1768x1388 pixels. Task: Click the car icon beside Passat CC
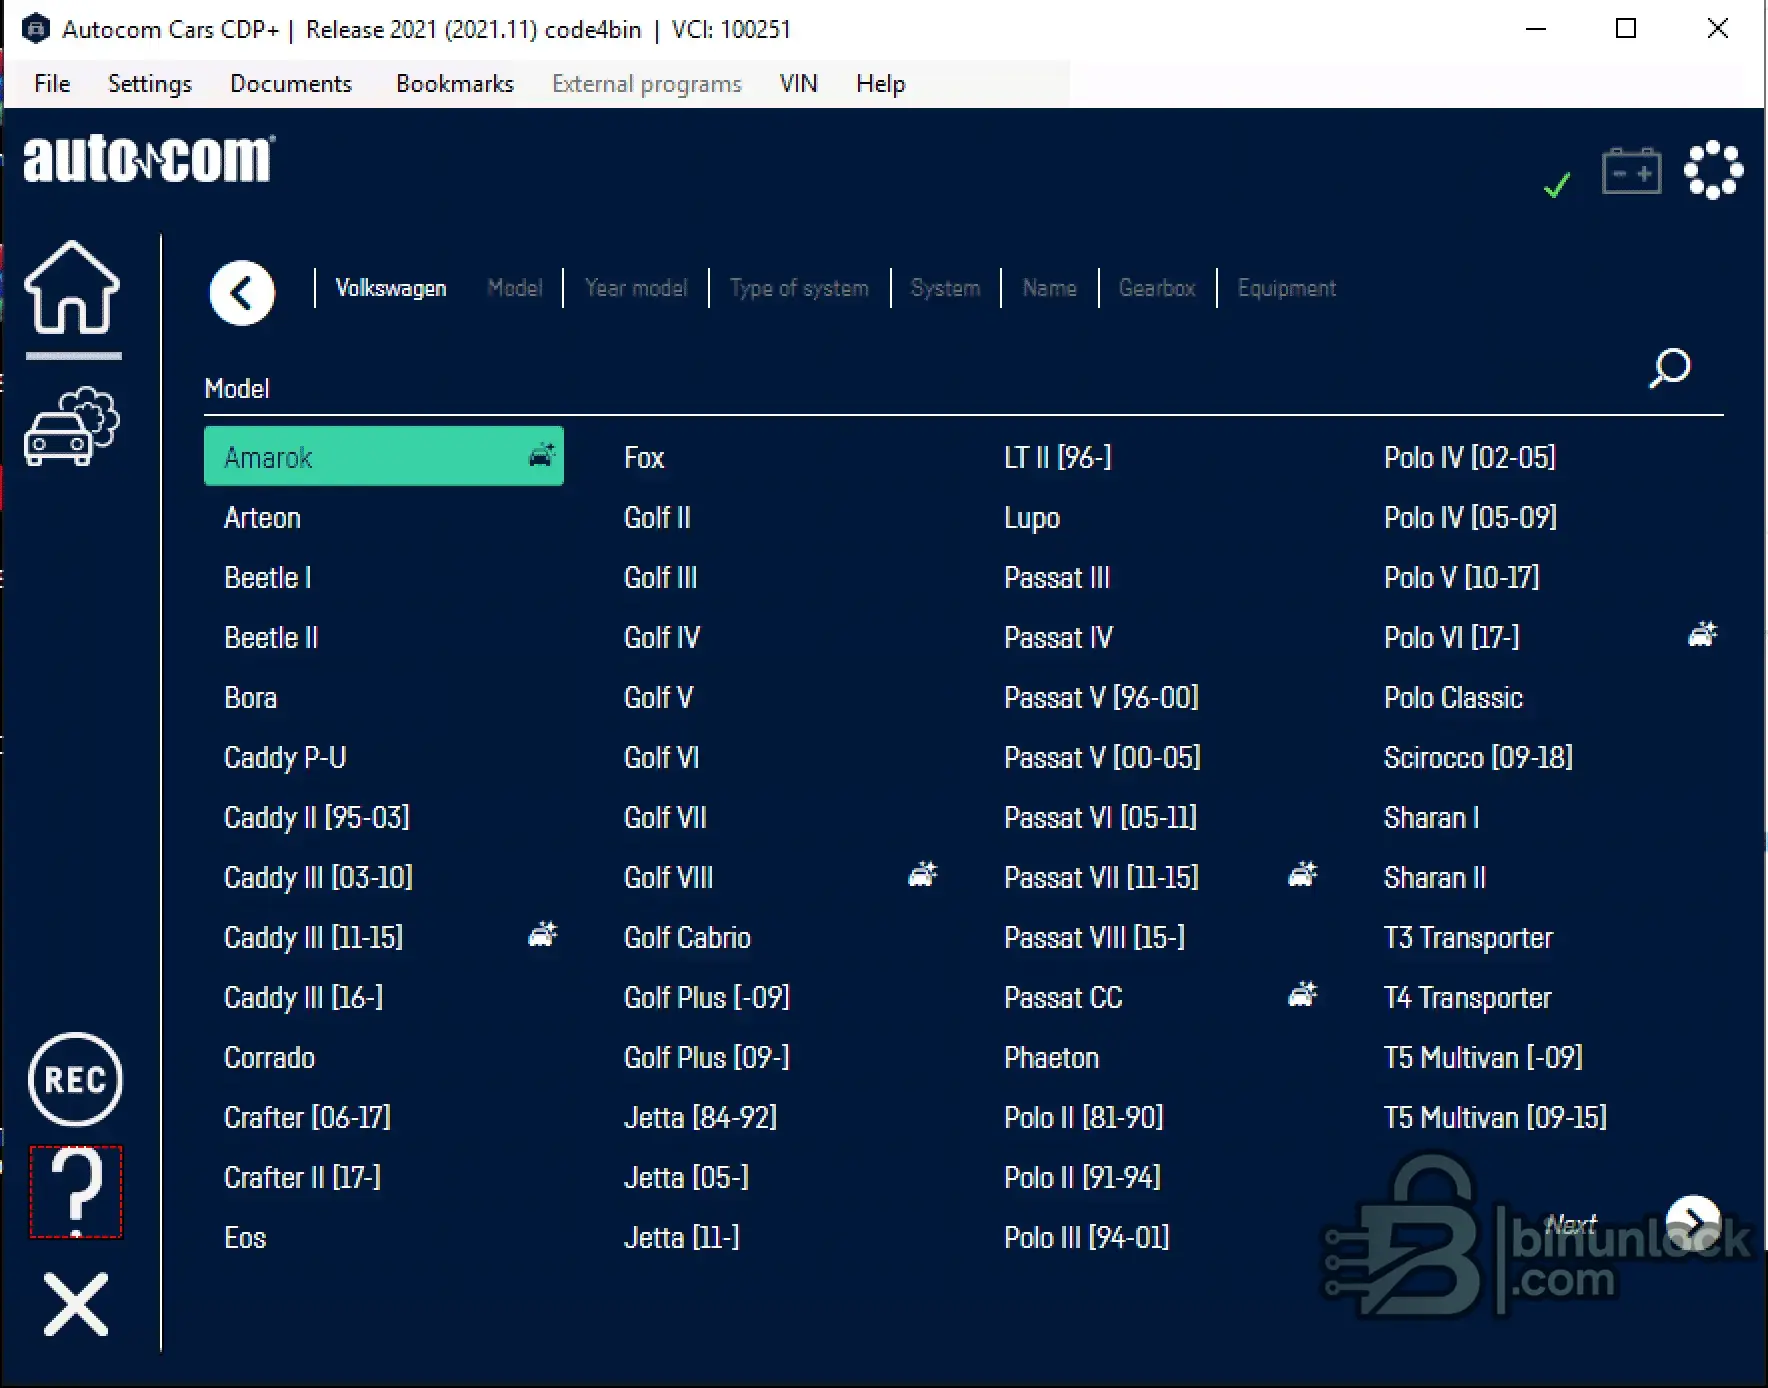tap(1302, 995)
